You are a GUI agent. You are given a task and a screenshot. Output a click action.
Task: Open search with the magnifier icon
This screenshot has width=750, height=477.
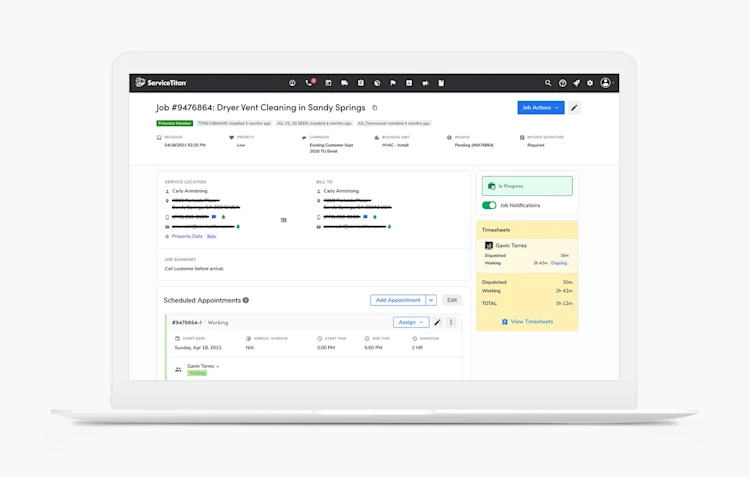(x=548, y=83)
